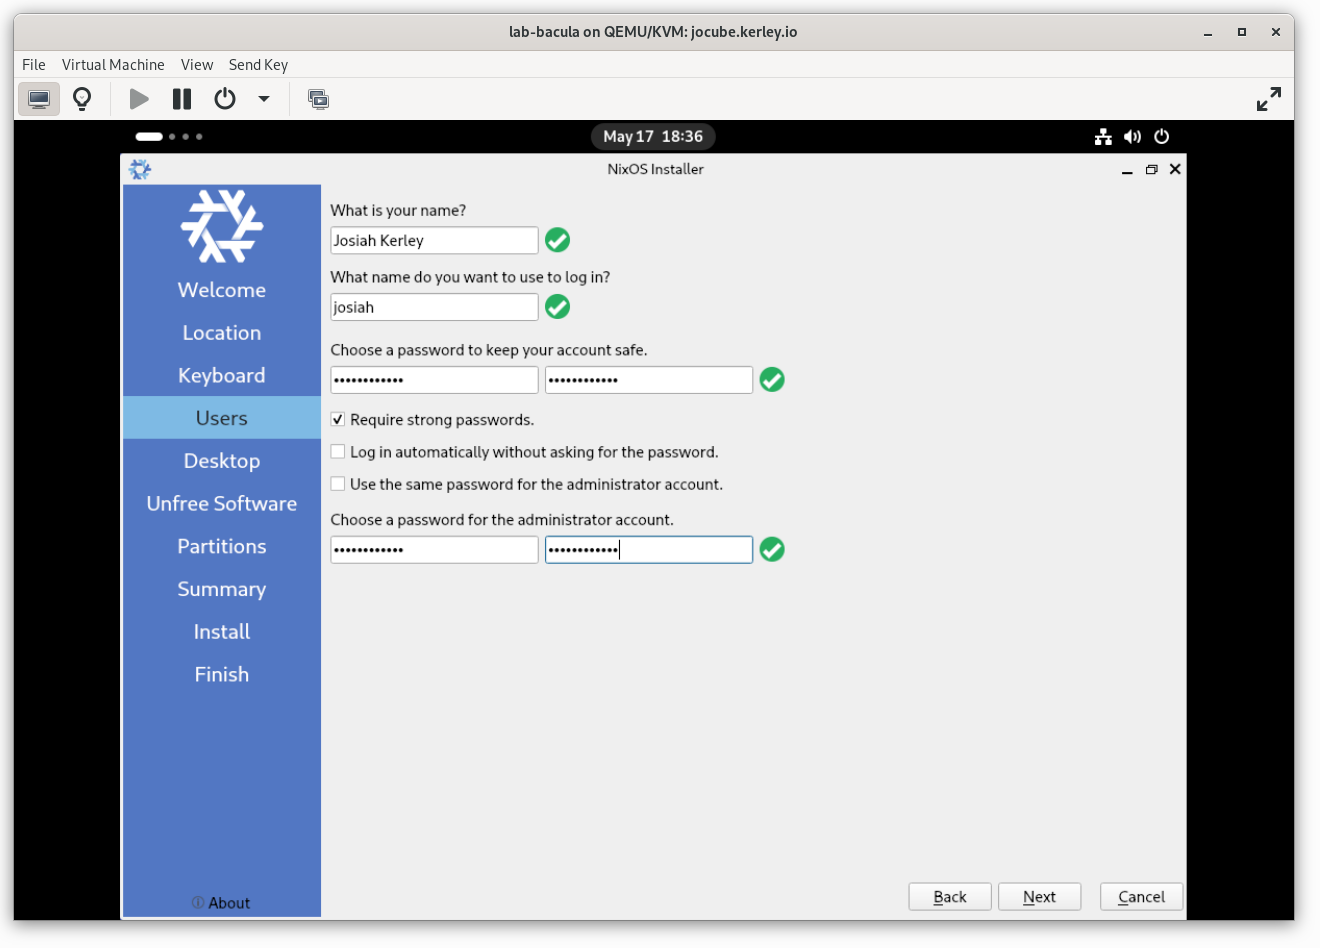
Task: Select the Welcome step in sidebar
Action: (x=222, y=290)
